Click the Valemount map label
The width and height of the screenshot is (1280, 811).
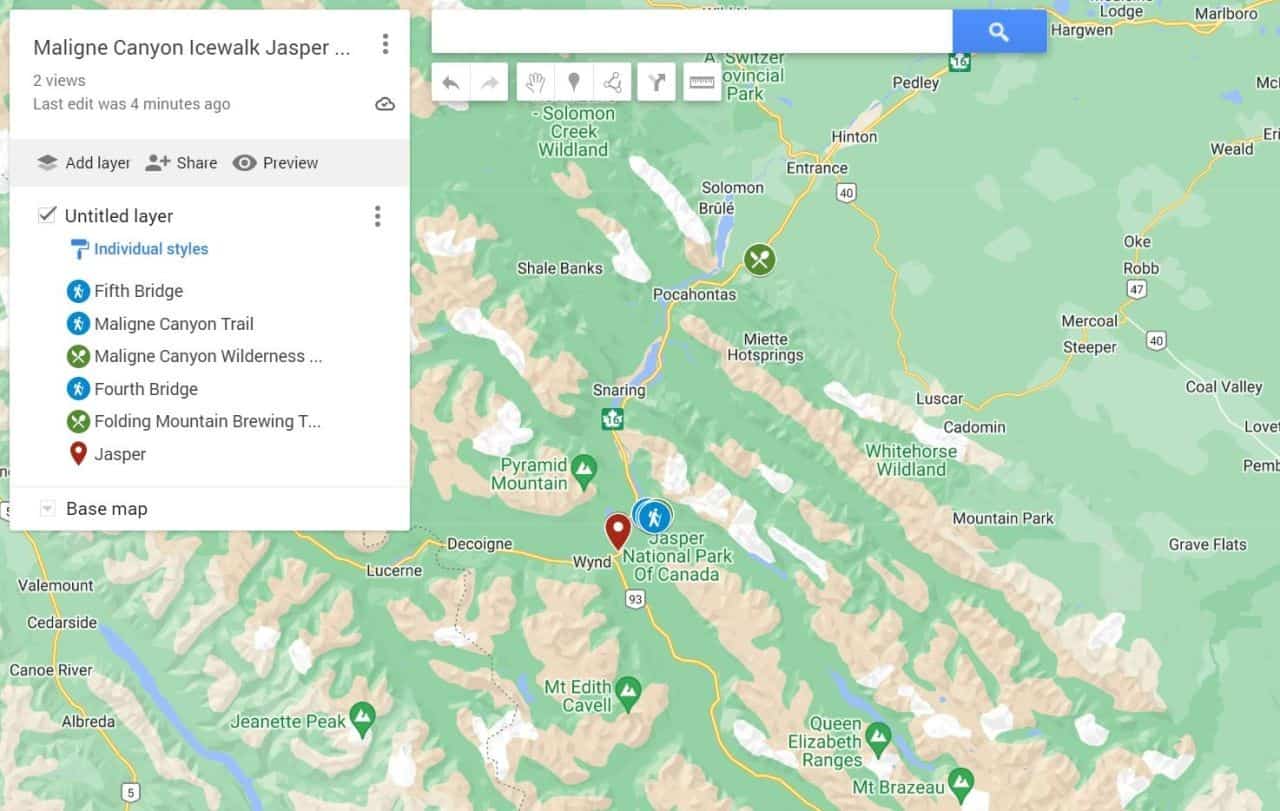[56, 585]
